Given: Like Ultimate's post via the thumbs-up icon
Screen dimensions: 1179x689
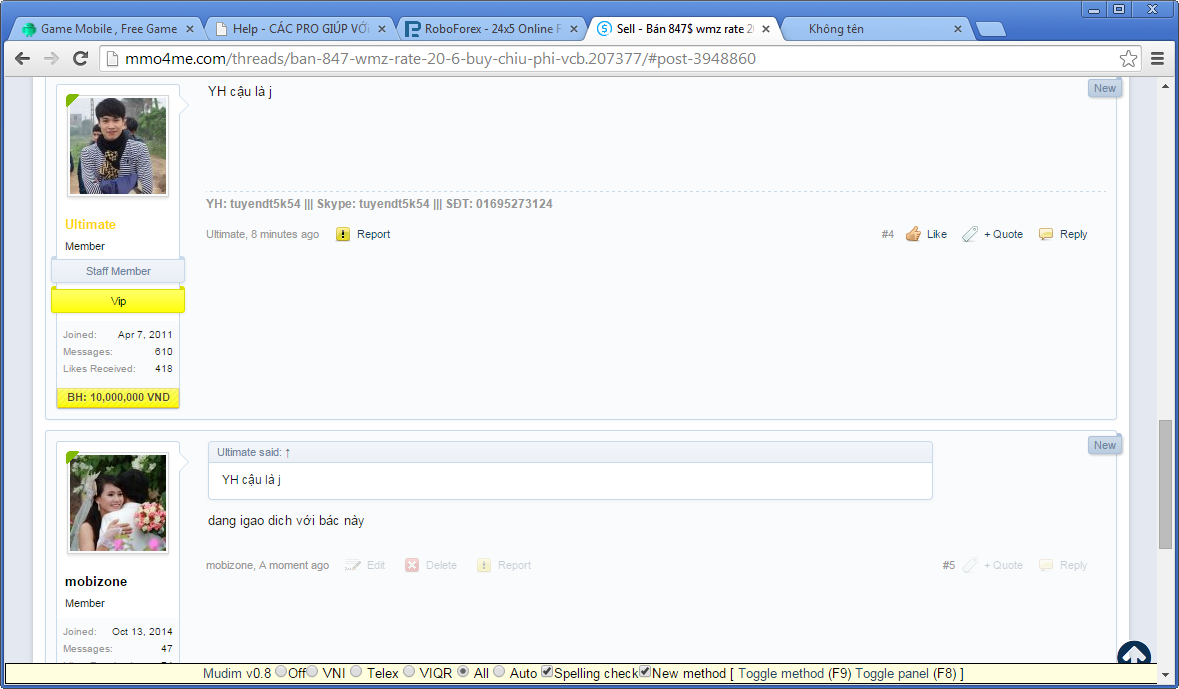Looking at the screenshot, I should 912,233.
